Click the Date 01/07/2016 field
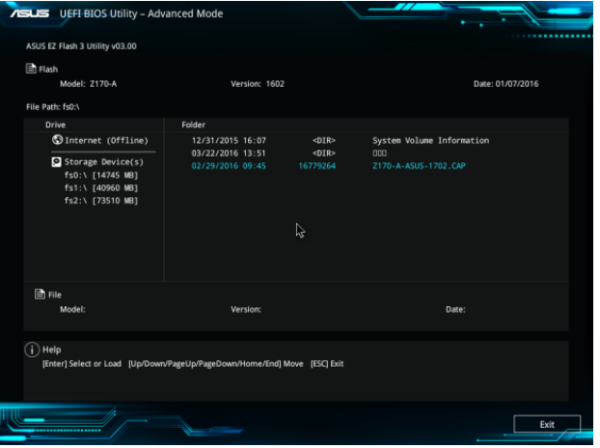 click(505, 83)
